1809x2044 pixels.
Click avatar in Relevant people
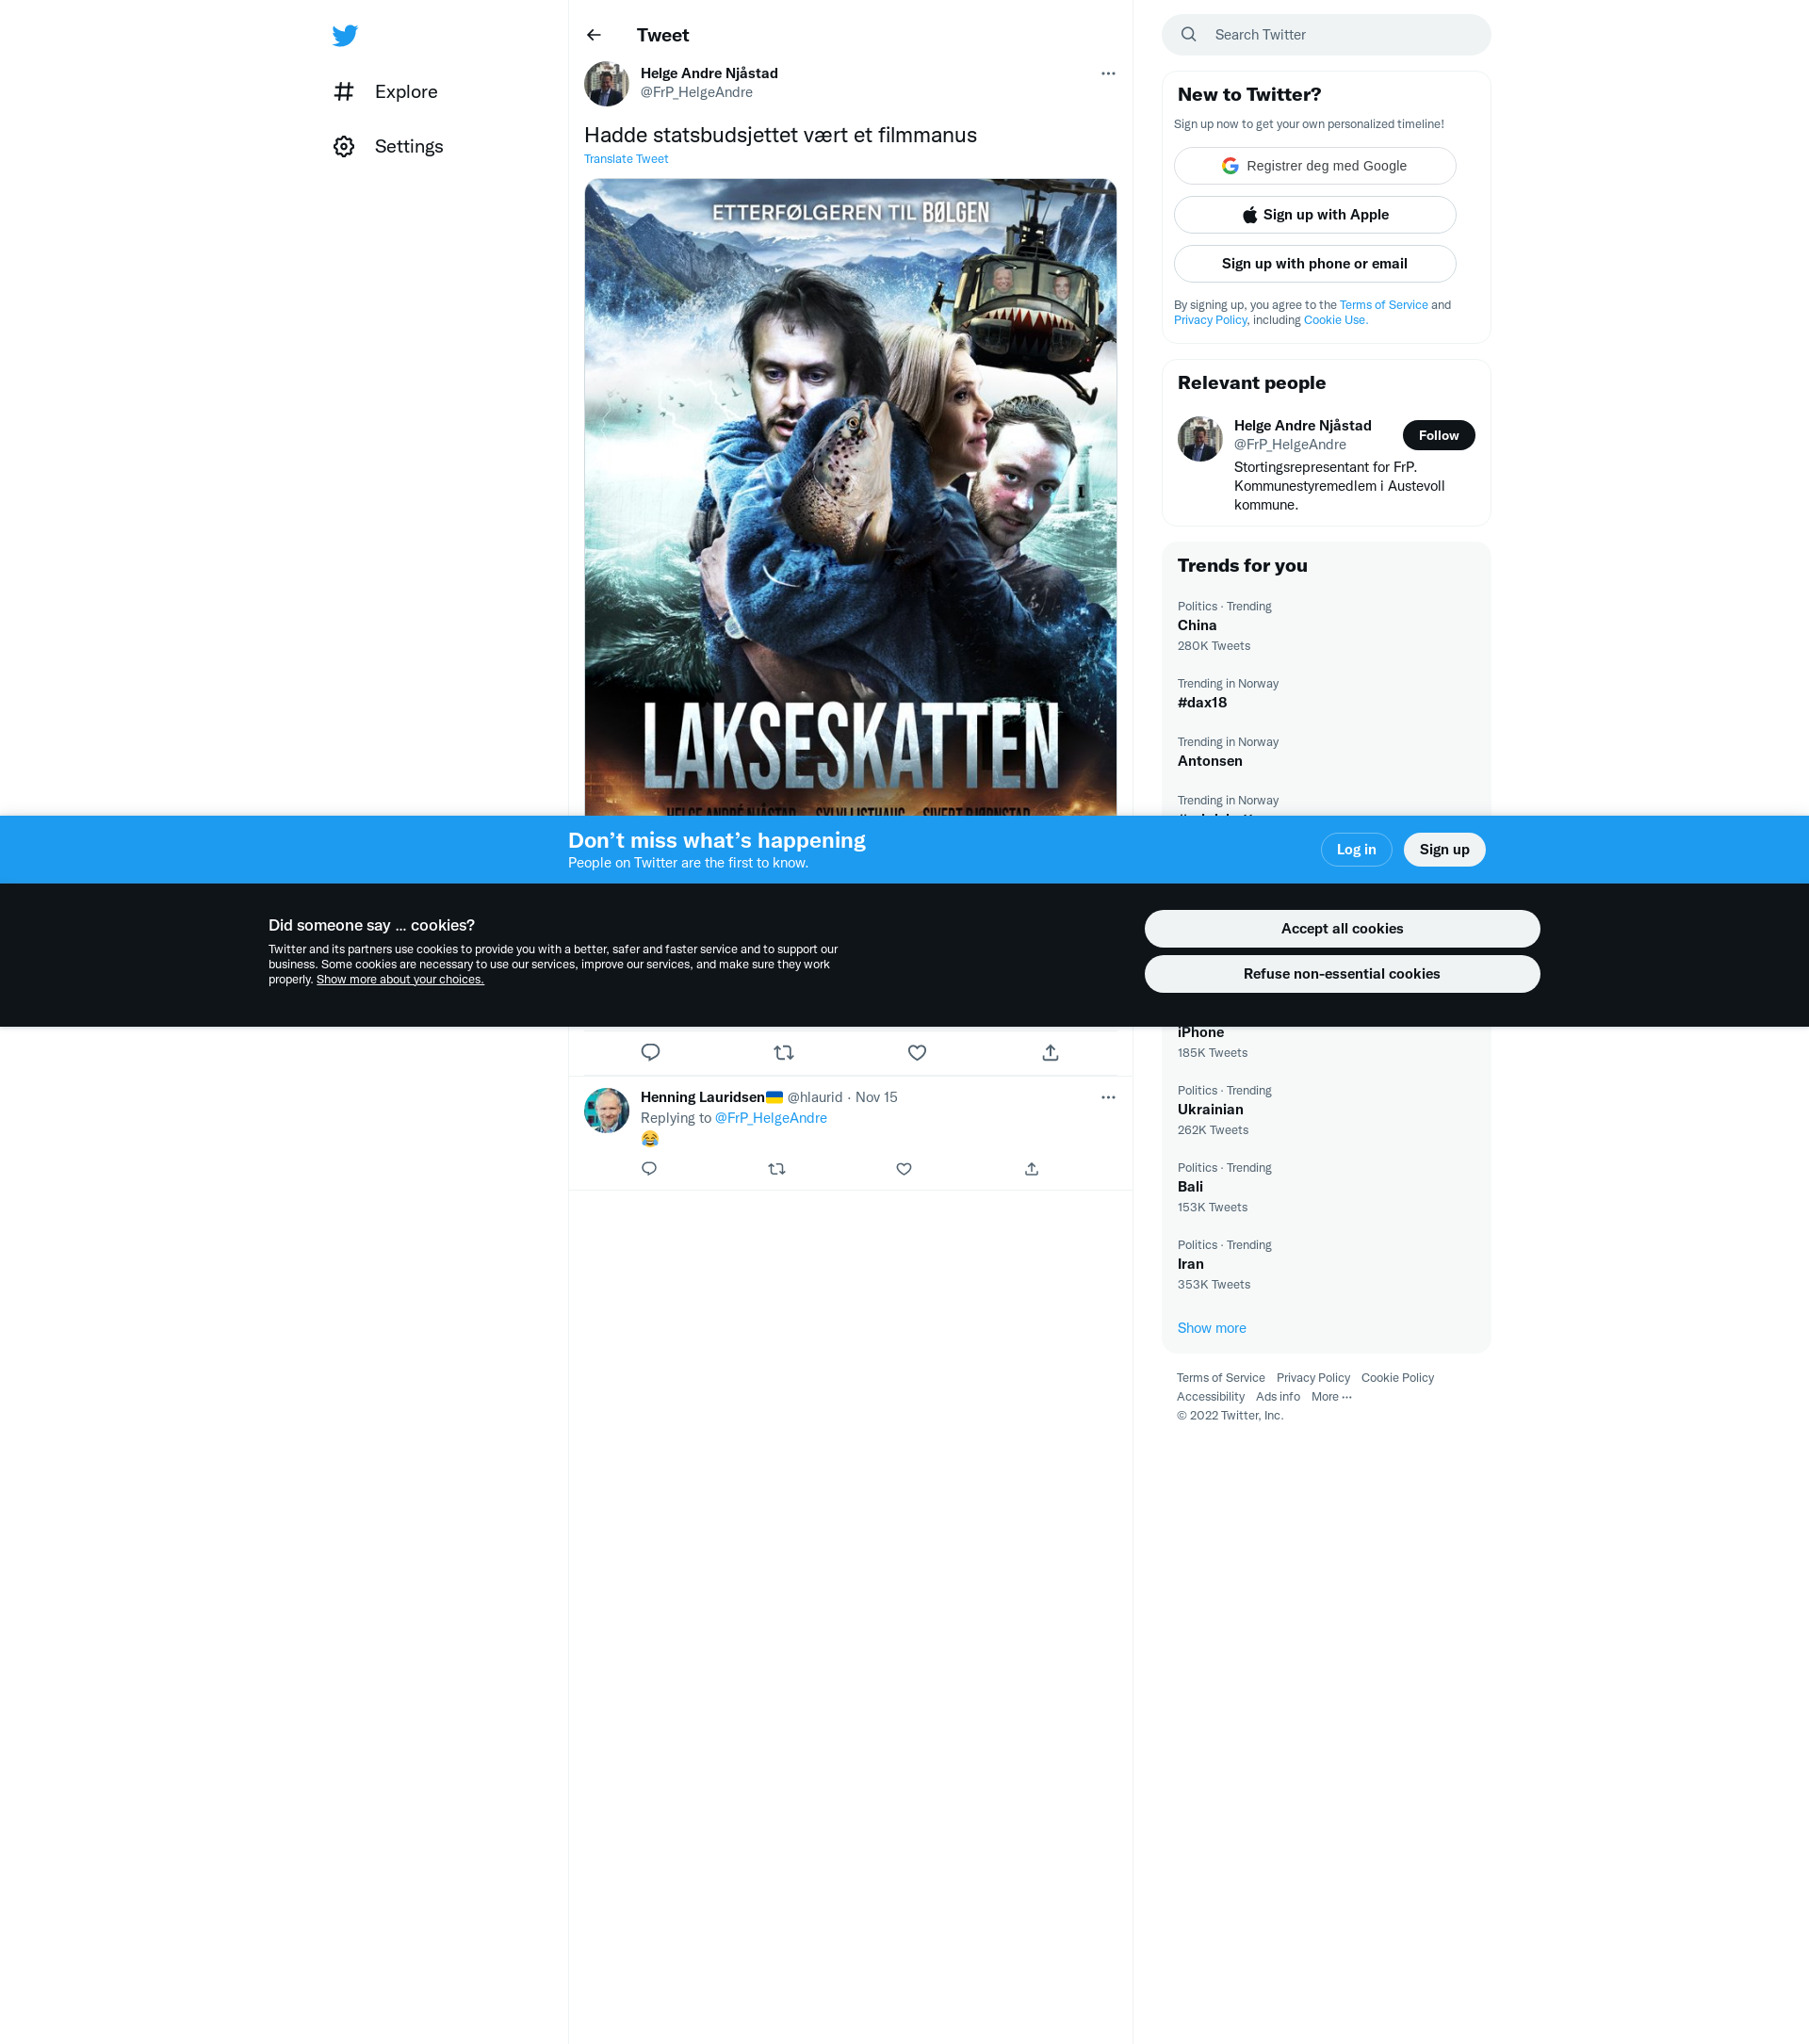click(1200, 439)
